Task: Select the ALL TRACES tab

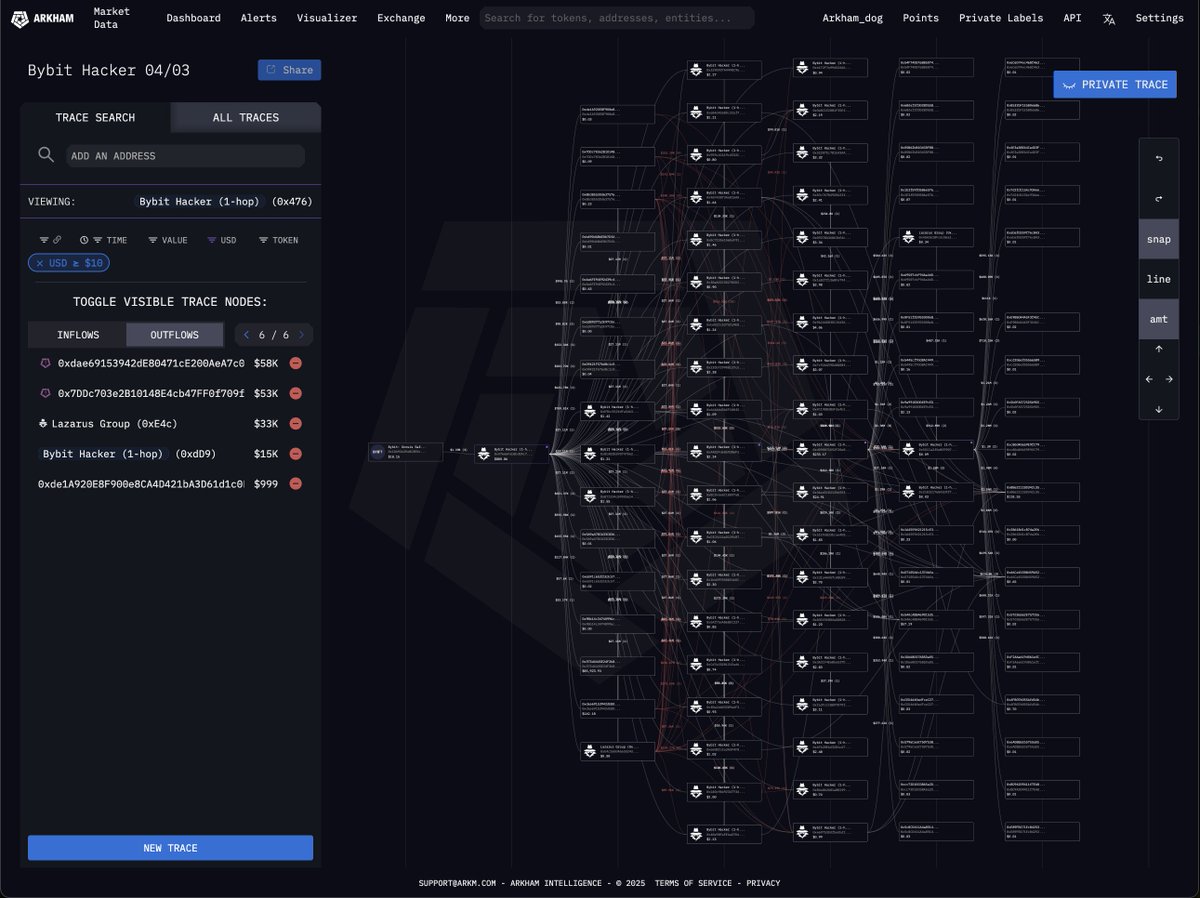Action: 246,117
